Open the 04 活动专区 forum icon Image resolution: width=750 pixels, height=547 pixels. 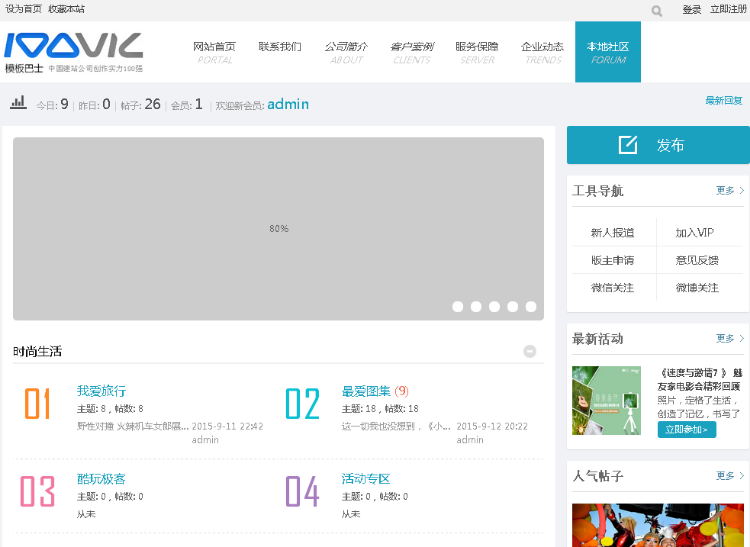tap(302, 491)
